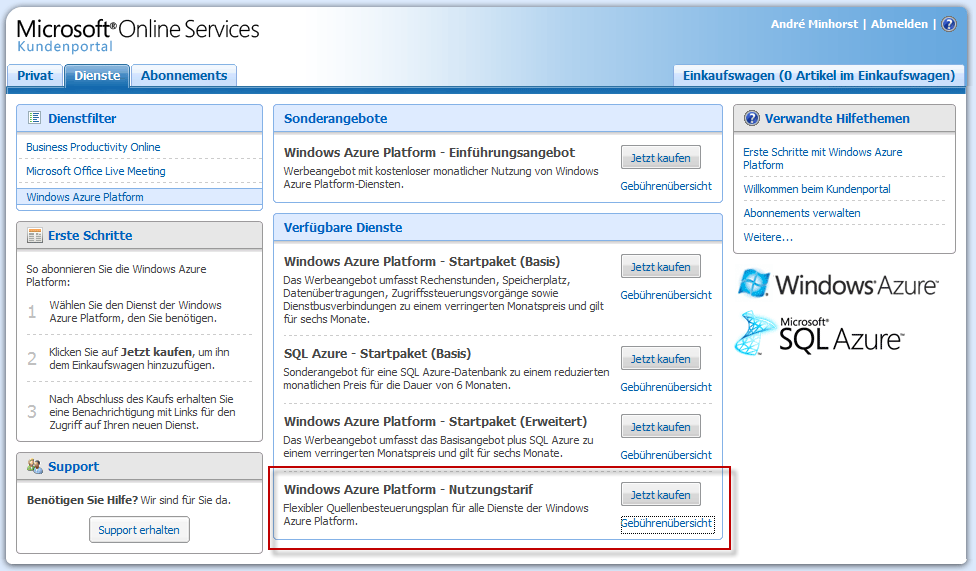Click Jetzt kaufen for SQL Azure Startpaket
The height and width of the screenshot is (571, 976).
tap(660, 359)
